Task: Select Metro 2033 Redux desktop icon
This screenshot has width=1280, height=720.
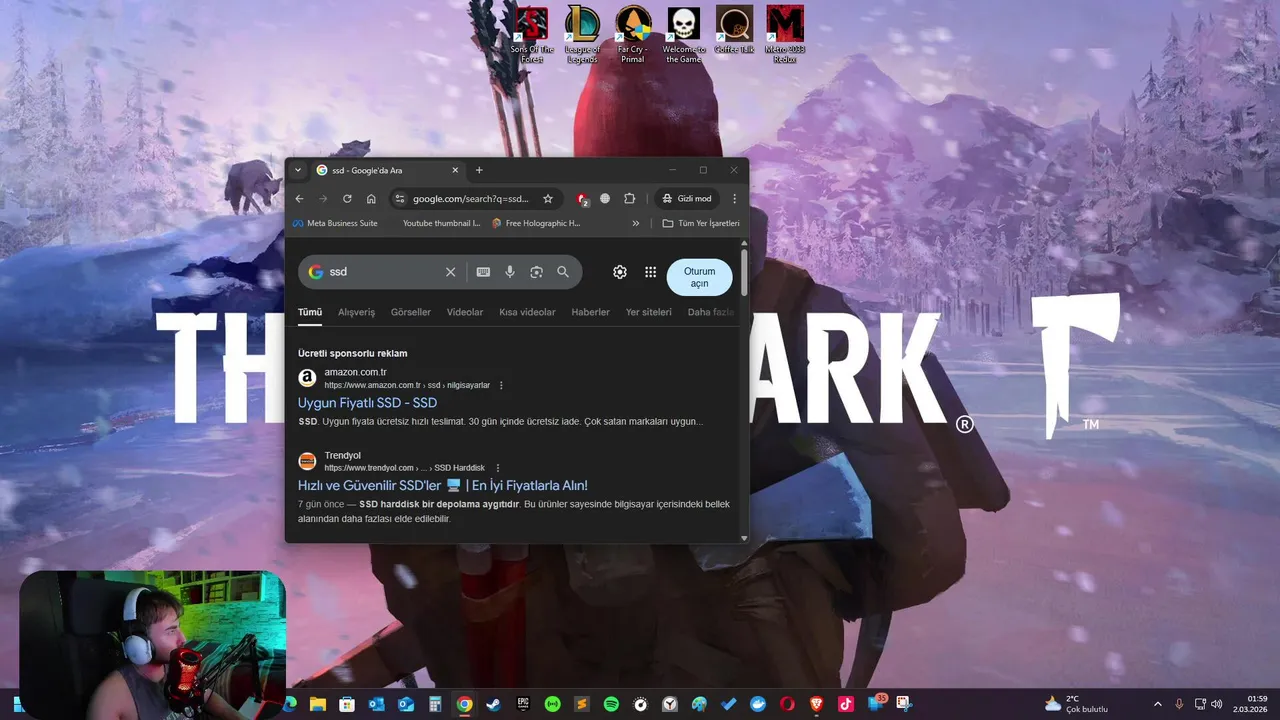Action: 785,35
